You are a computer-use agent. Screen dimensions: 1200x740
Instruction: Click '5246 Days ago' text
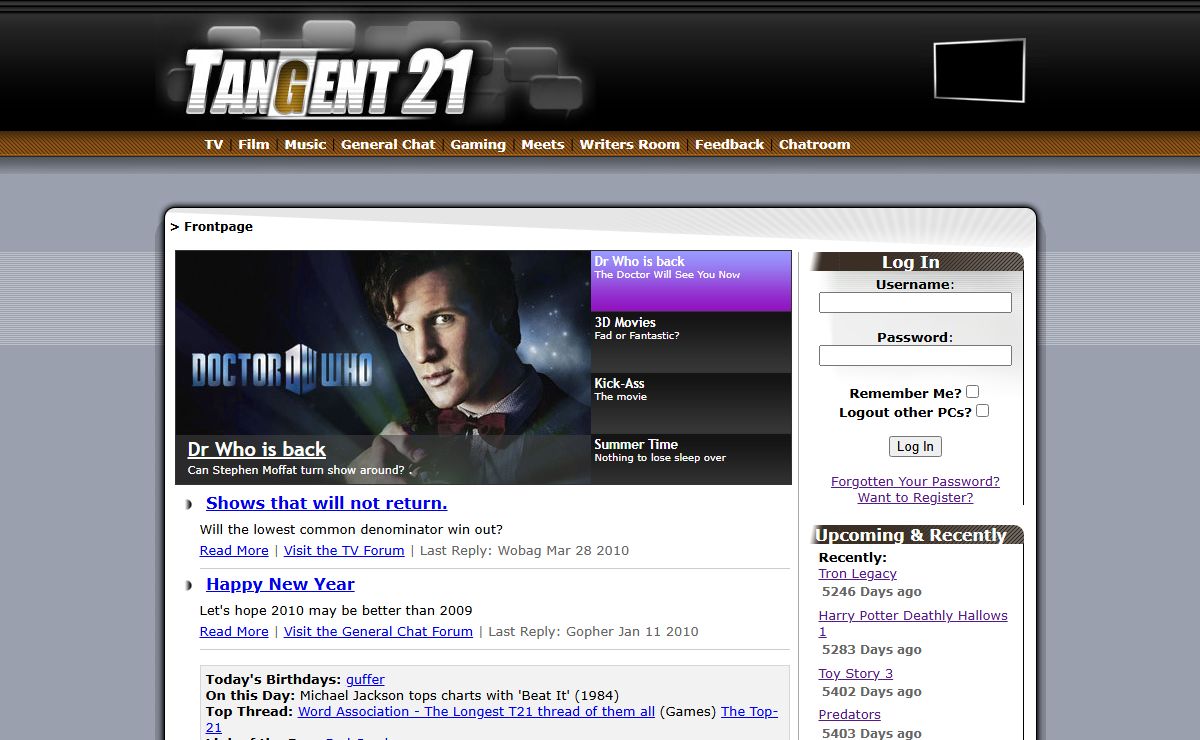coord(872,591)
